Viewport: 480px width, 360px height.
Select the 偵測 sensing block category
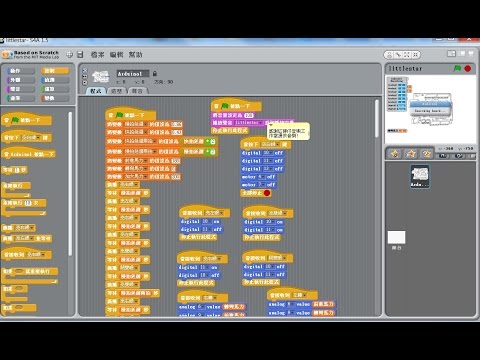pos(55,80)
